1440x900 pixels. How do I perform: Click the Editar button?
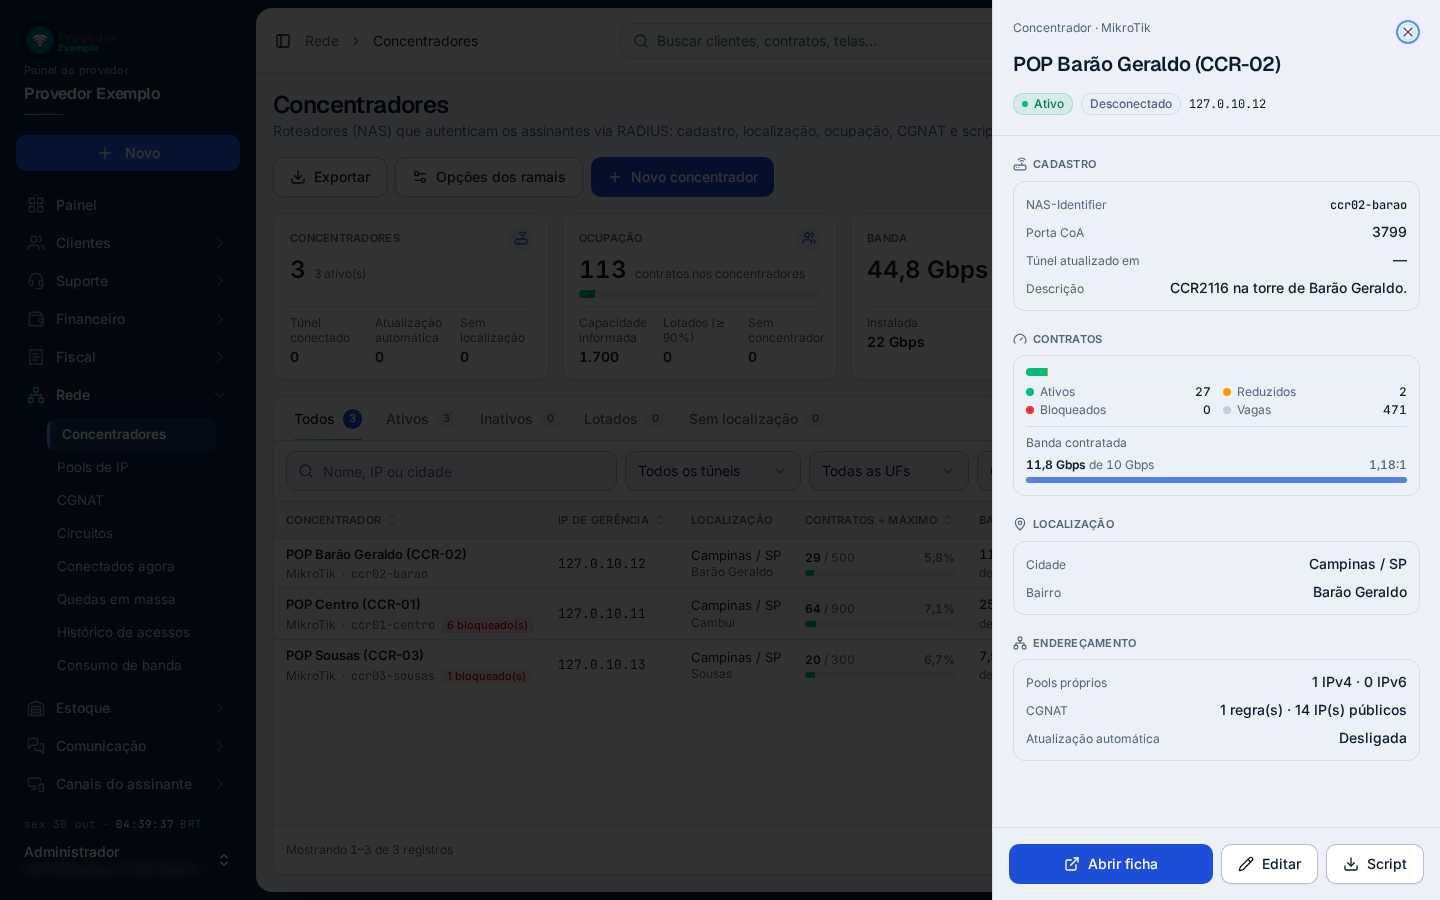pyautogui.click(x=1269, y=864)
